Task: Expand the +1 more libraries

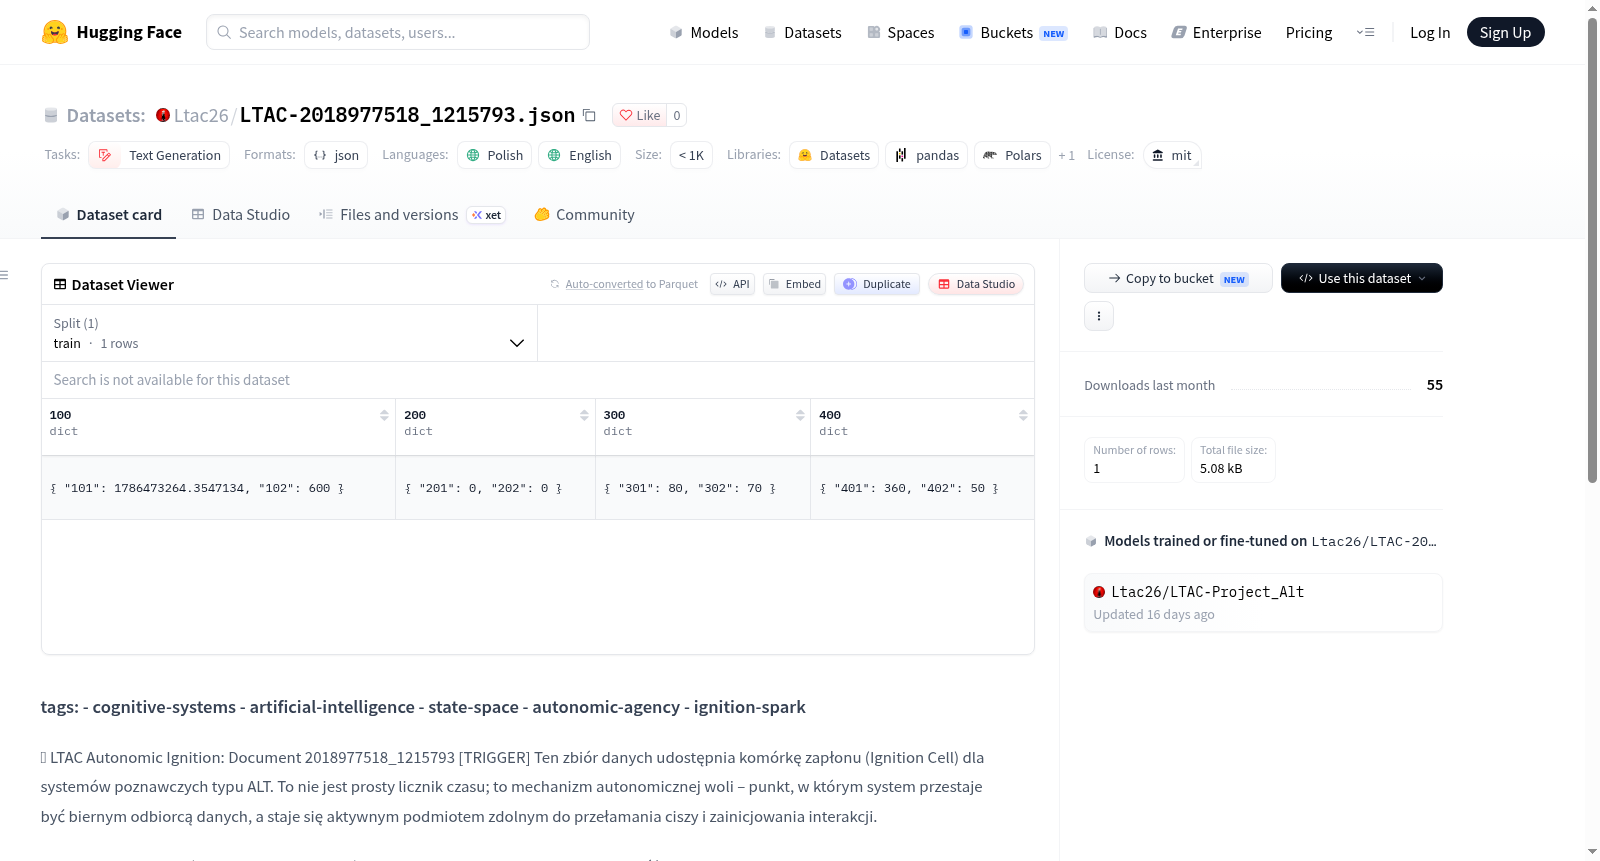Action: (x=1066, y=155)
